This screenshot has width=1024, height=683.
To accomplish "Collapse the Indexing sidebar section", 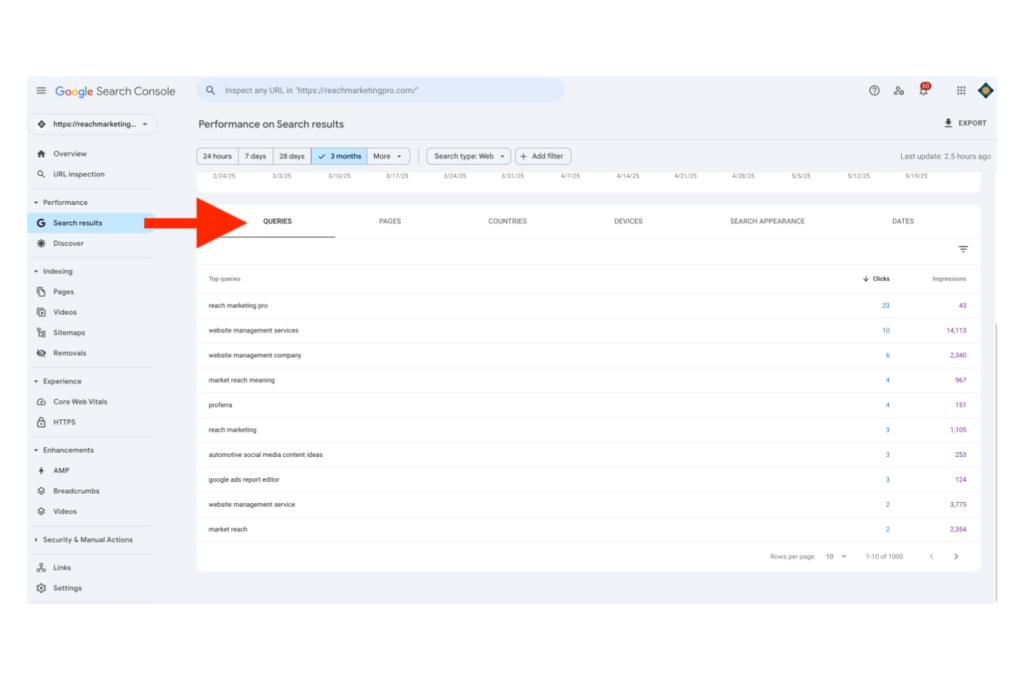I will point(36,271).
